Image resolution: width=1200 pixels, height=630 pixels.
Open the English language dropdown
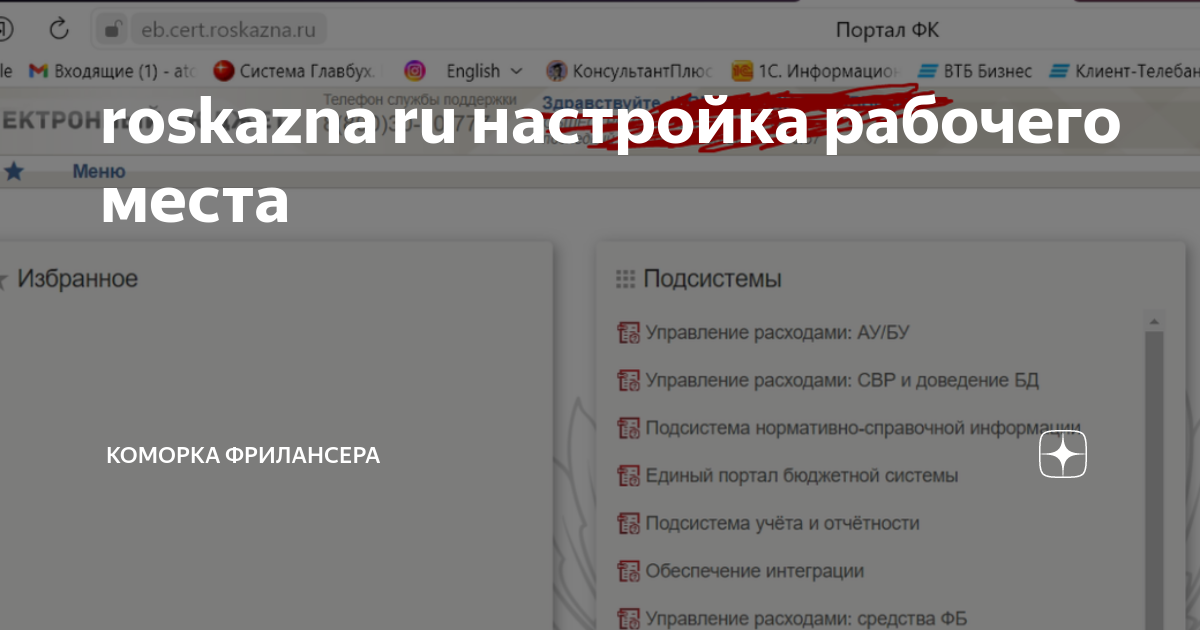click(484, 71)
